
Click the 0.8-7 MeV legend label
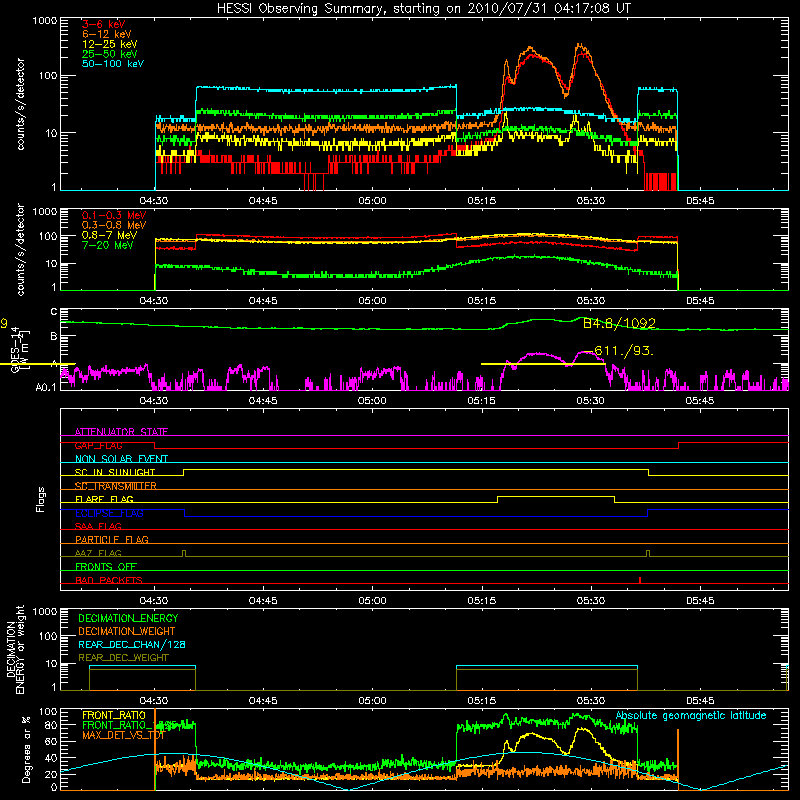click(109, 236)
